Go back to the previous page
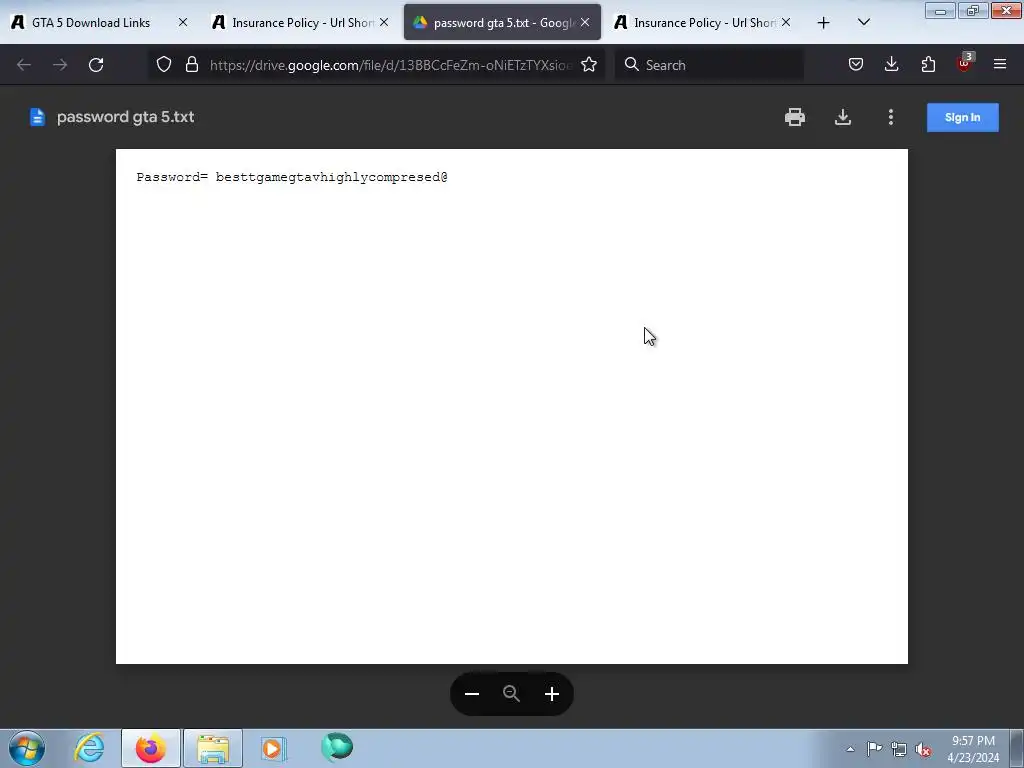Viewport: 1024px width, 768px height. tap(24, 65)
